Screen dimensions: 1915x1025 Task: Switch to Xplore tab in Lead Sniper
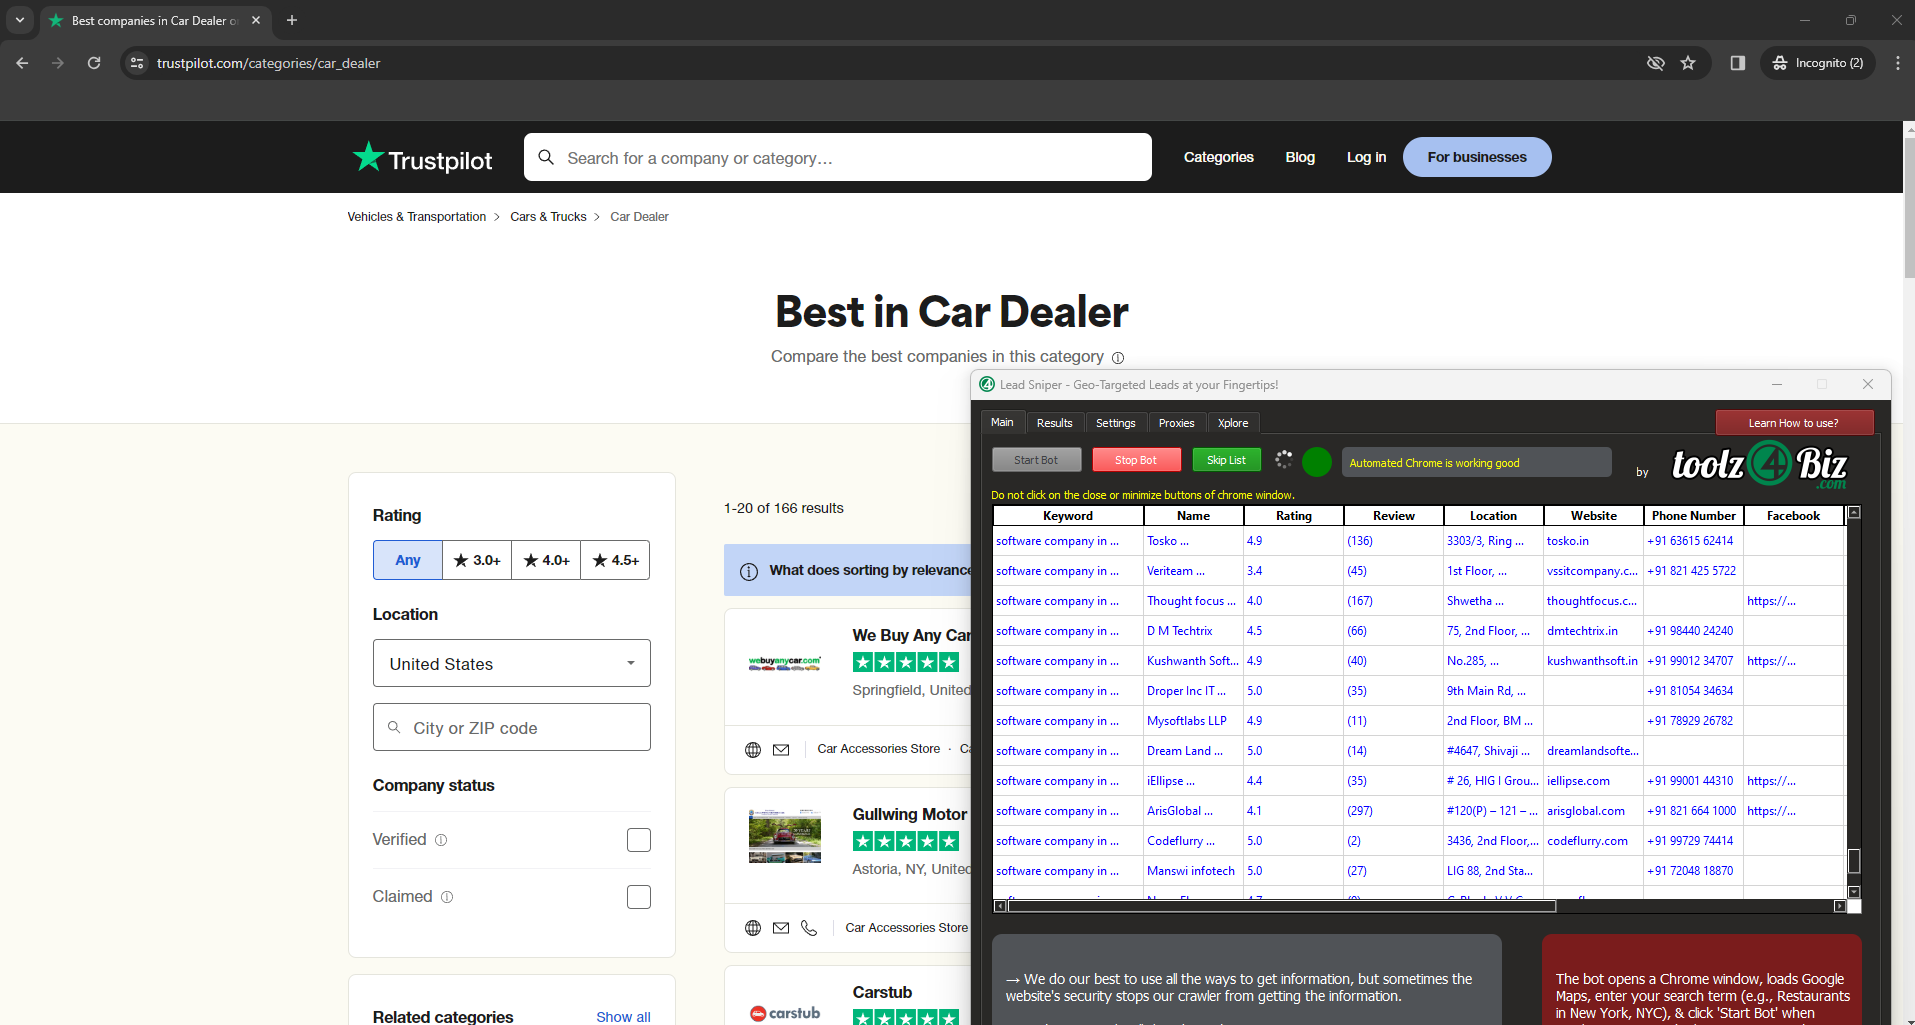(x=1233, y=423)
